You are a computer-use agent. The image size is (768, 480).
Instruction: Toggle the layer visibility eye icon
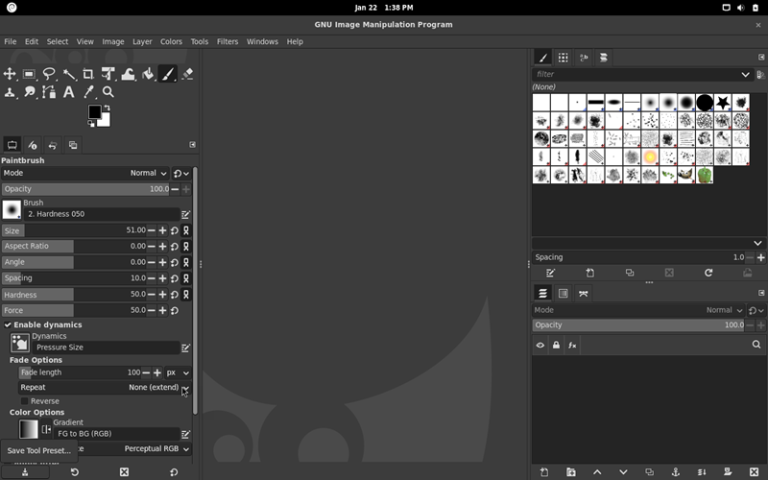540,345
